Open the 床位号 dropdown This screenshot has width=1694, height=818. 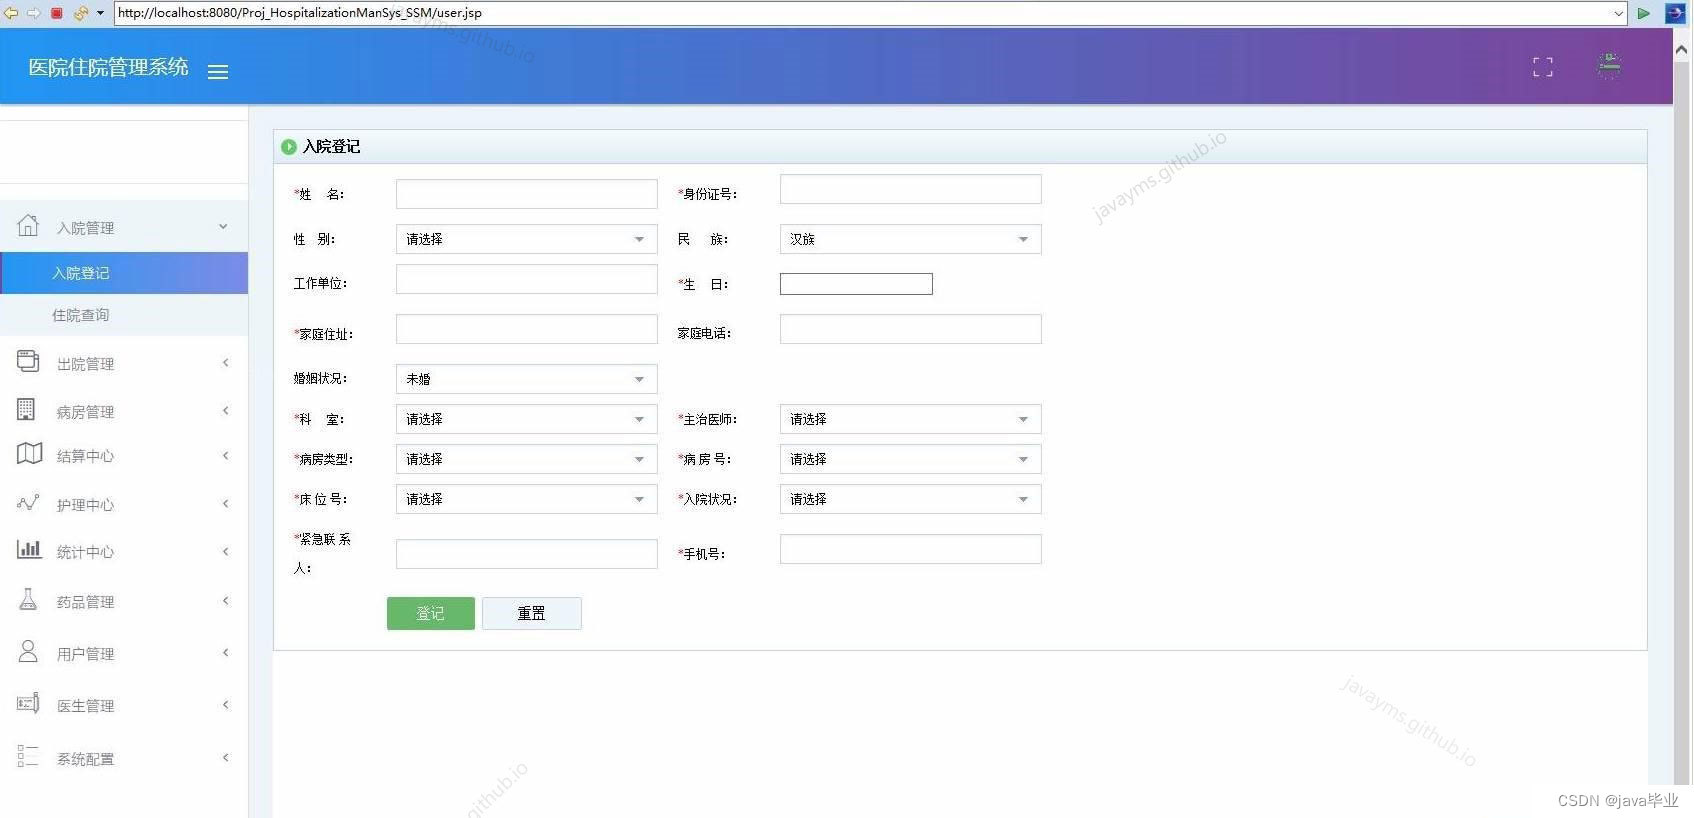click(x=526, y=499)
